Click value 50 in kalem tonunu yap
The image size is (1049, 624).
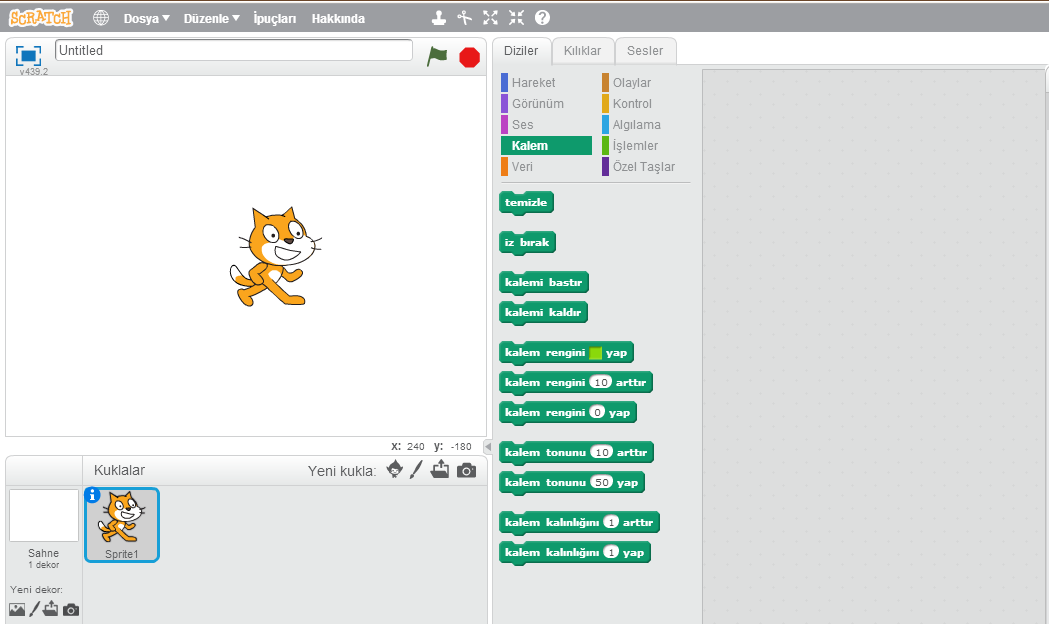tap(602, 482)
